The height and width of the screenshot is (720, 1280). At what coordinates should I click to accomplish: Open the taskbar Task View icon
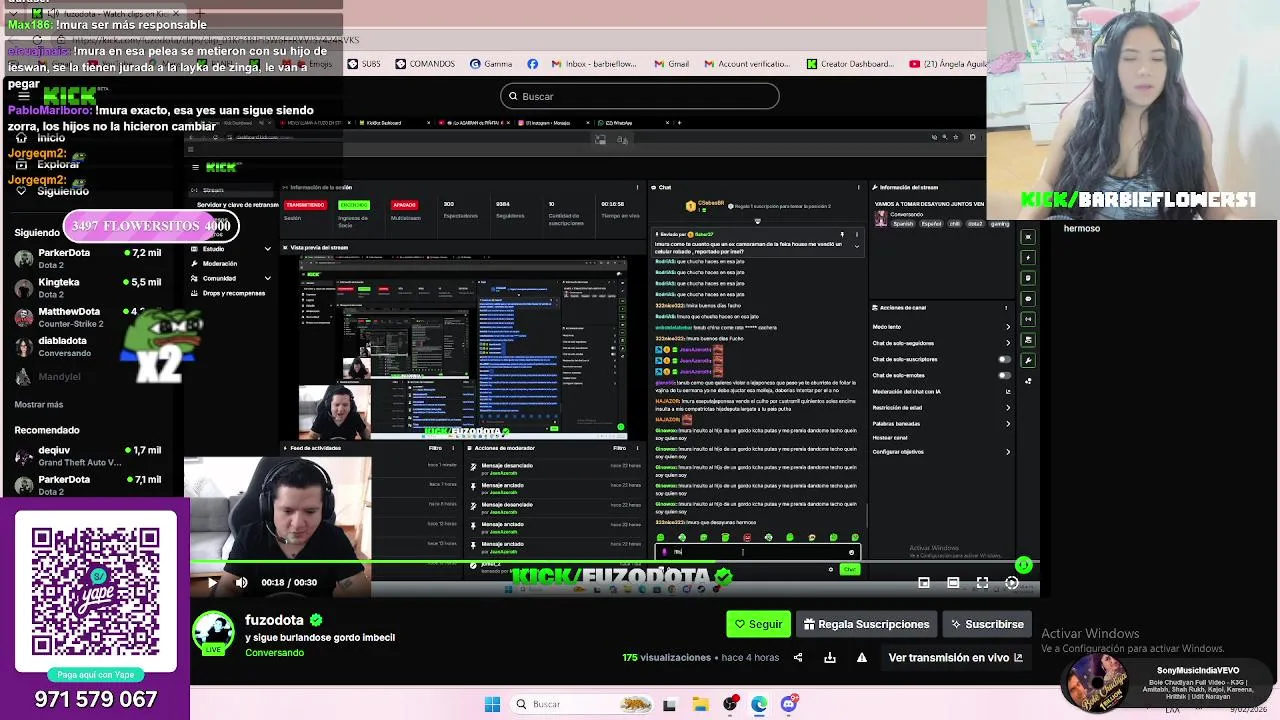tap(669, 704)
